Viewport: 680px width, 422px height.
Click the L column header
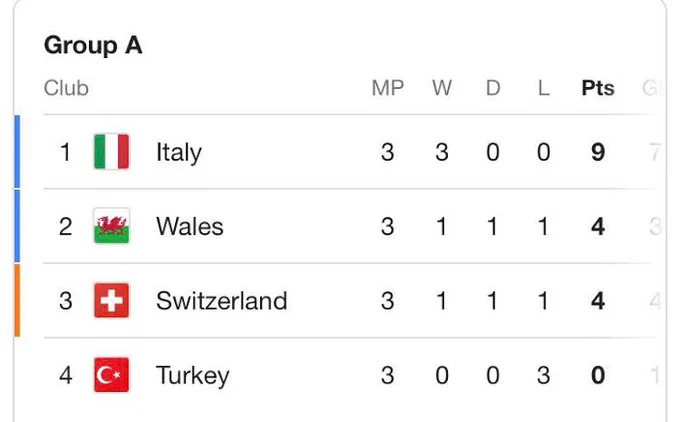(x=543, y=88)
